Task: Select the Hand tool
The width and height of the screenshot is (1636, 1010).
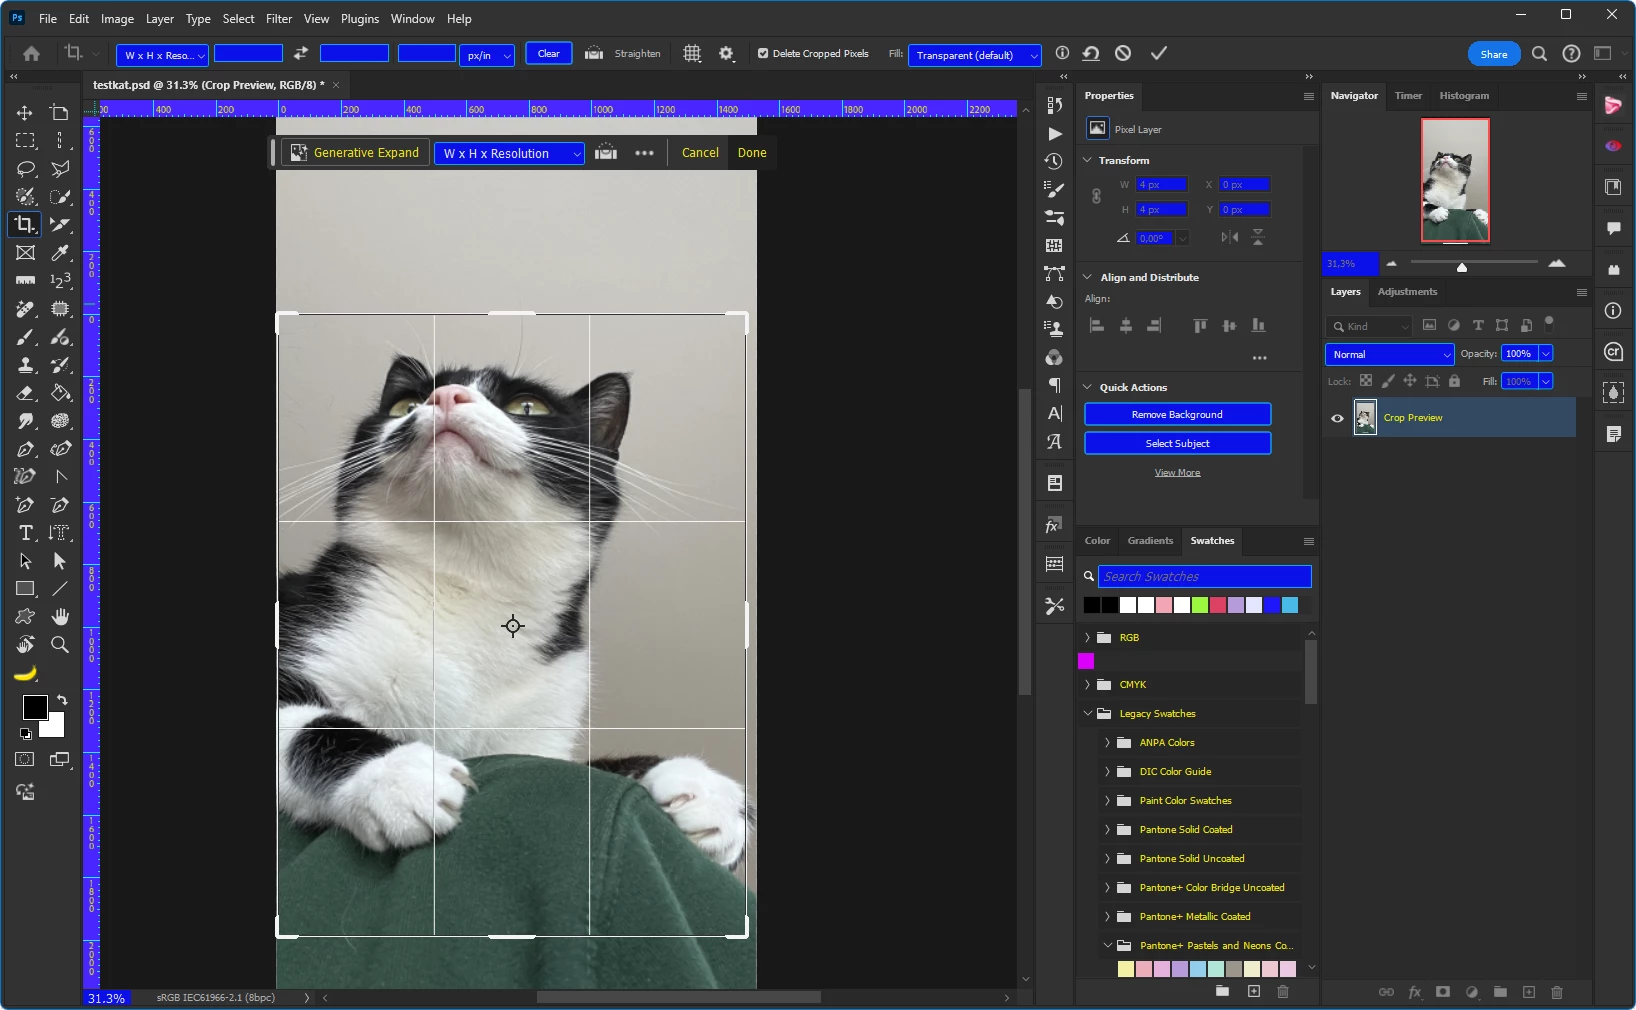Action: click(60, 617)
